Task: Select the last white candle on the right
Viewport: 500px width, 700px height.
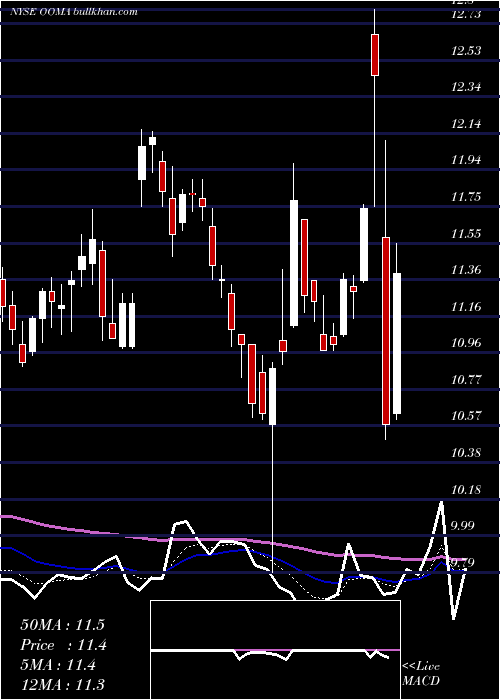Action: coord(396,343)
